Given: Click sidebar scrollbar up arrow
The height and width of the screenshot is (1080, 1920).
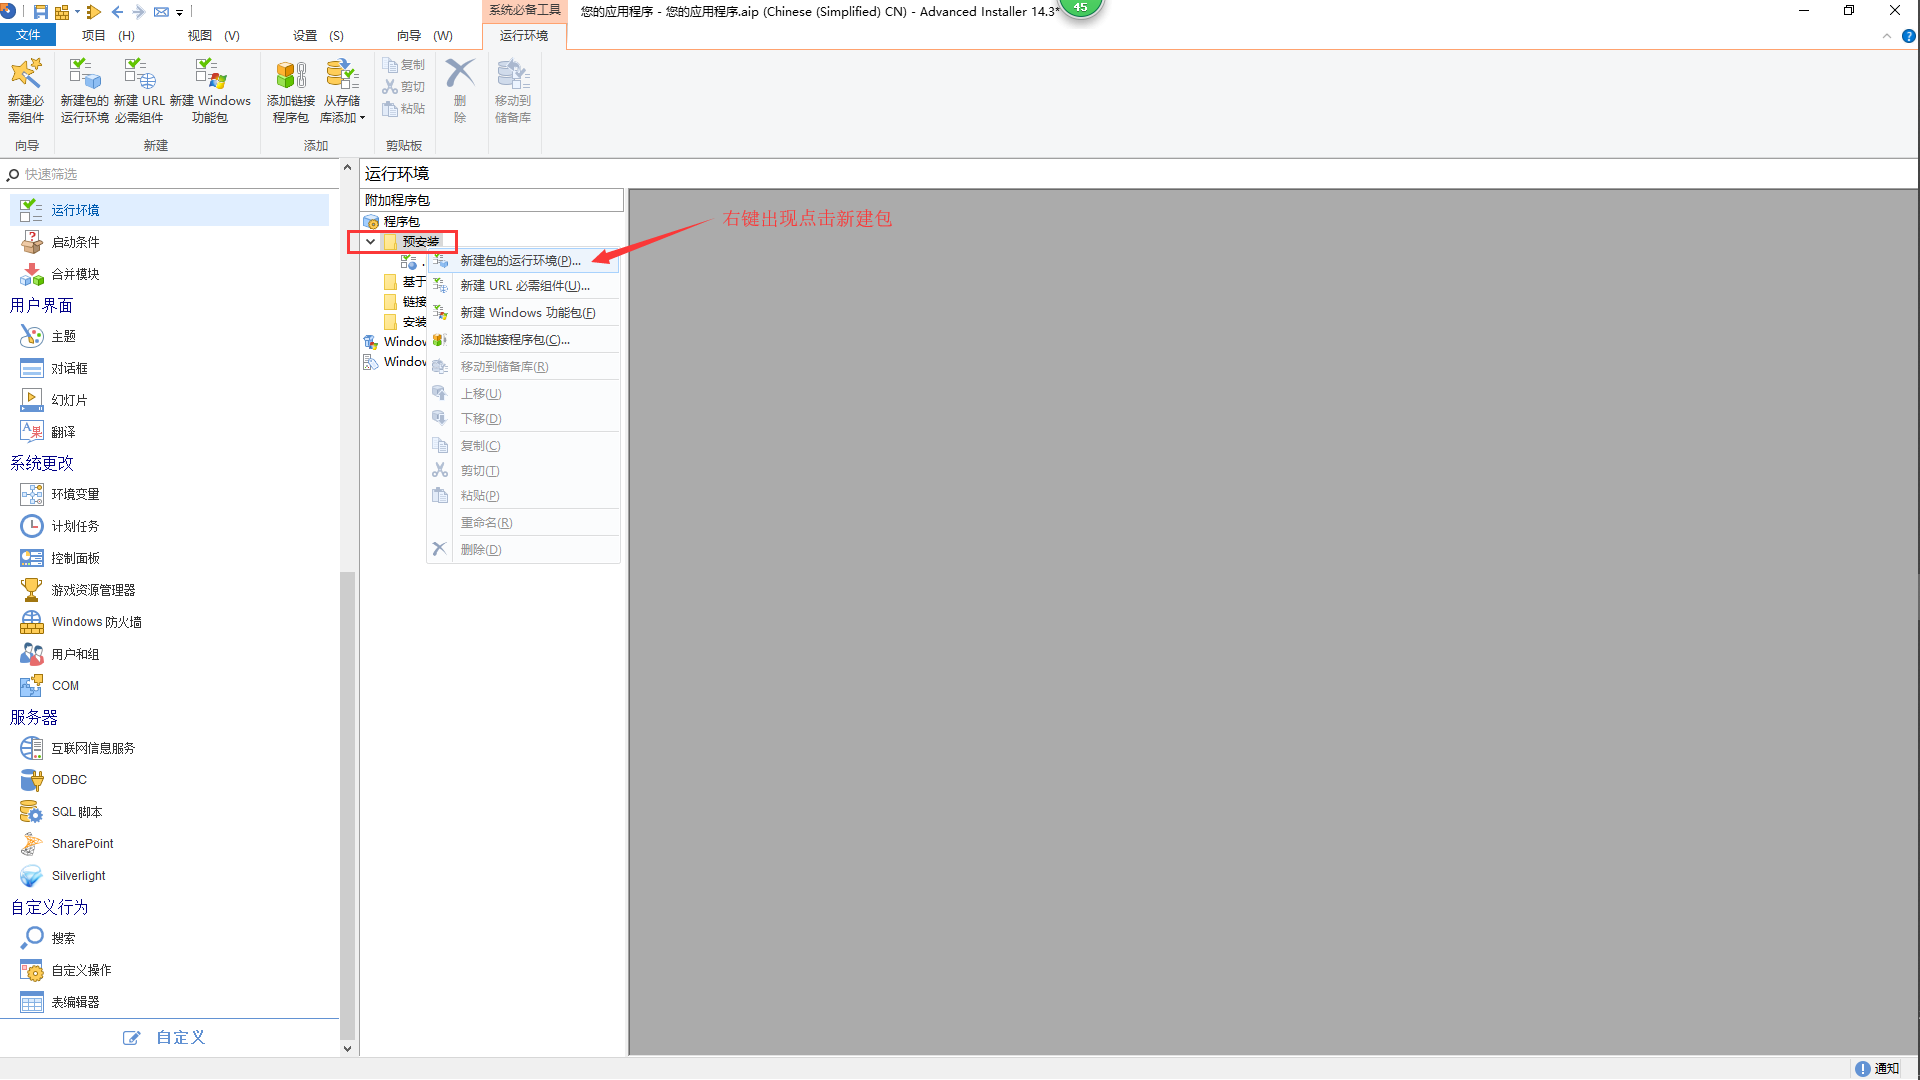Looking at the screenshot, I should click(x=347, y=167).
